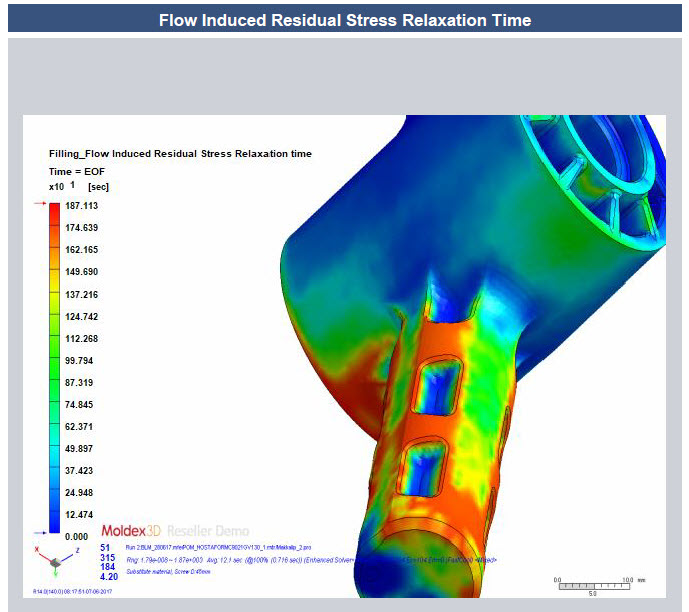
Task: Click the '[sec]' unit label
Action: (98, 186)
